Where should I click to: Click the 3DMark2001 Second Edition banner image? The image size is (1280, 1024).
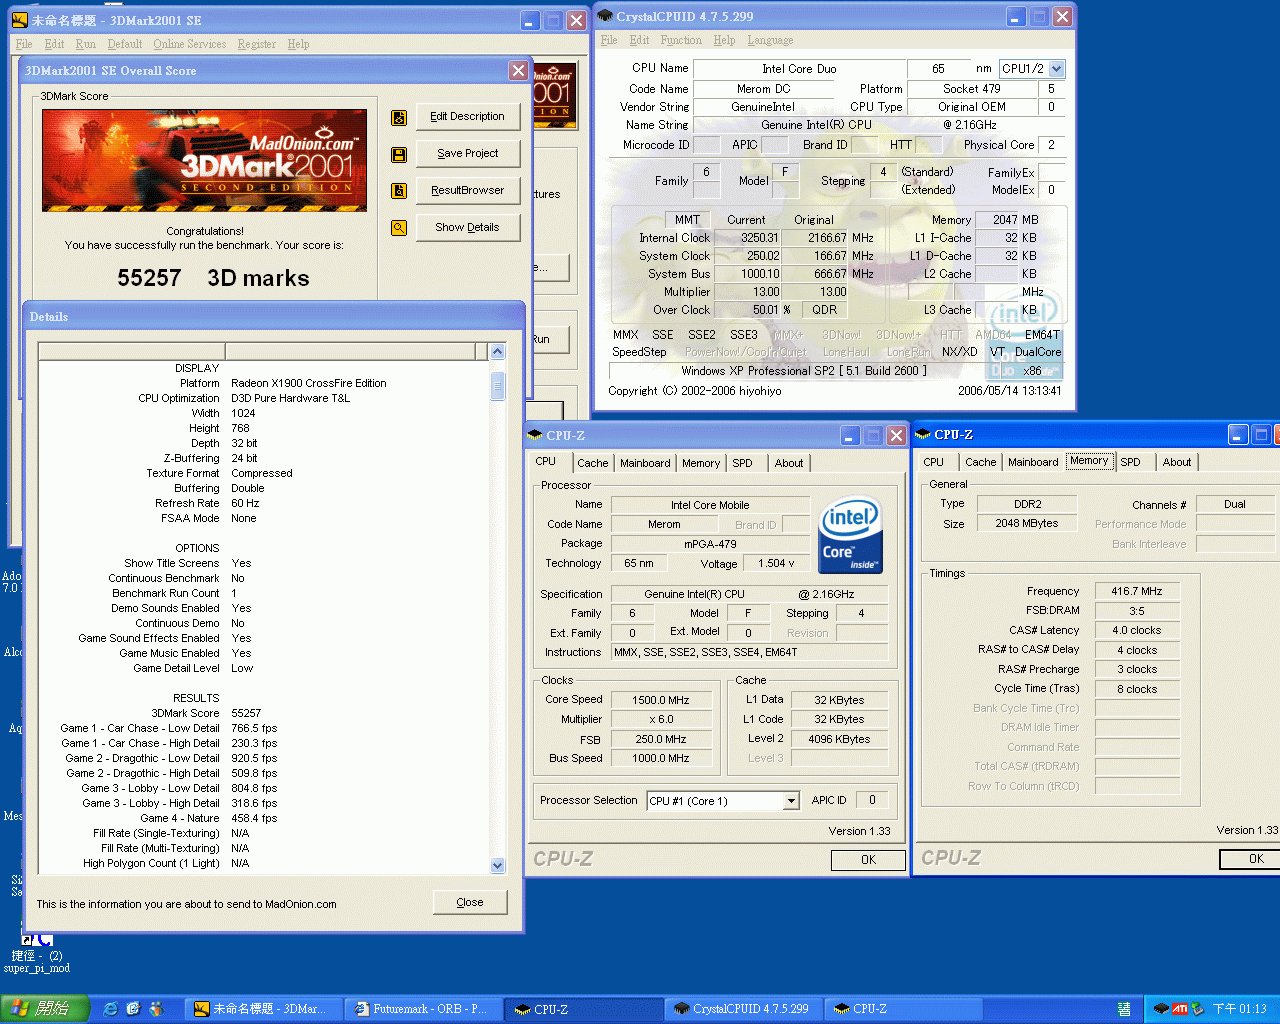tap(204, 160)
